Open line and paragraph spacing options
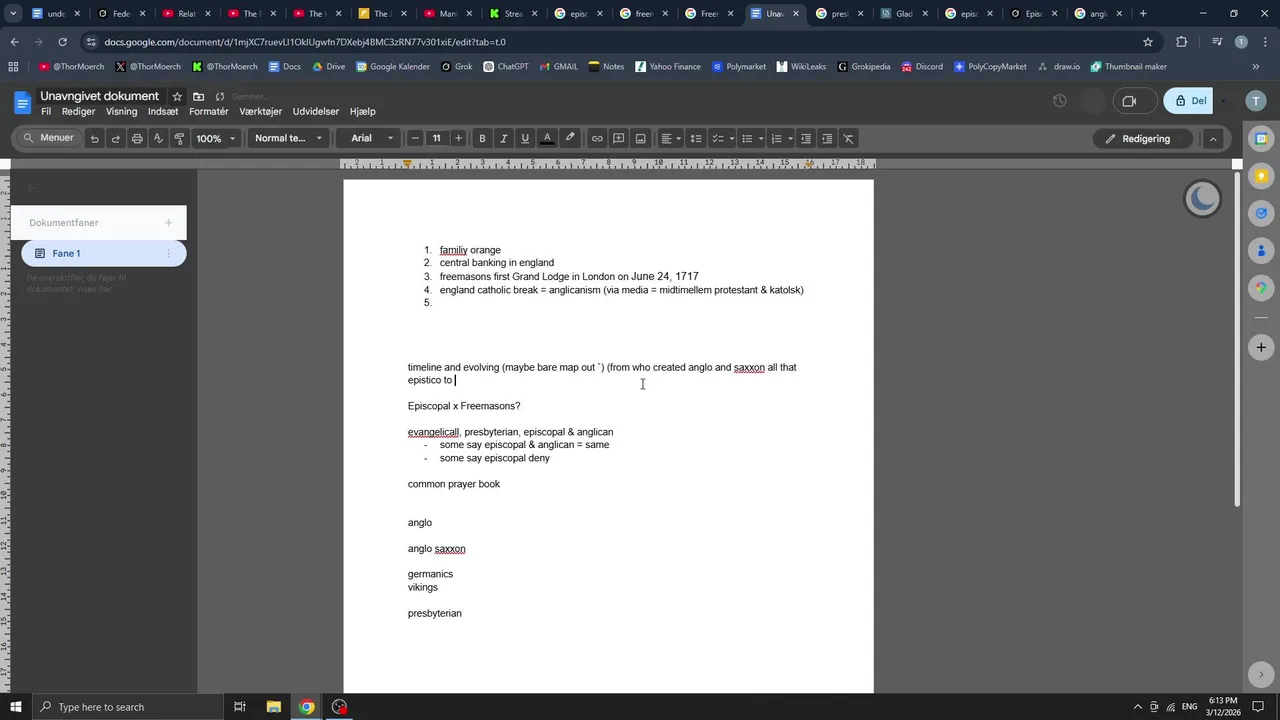 [696, 139]
